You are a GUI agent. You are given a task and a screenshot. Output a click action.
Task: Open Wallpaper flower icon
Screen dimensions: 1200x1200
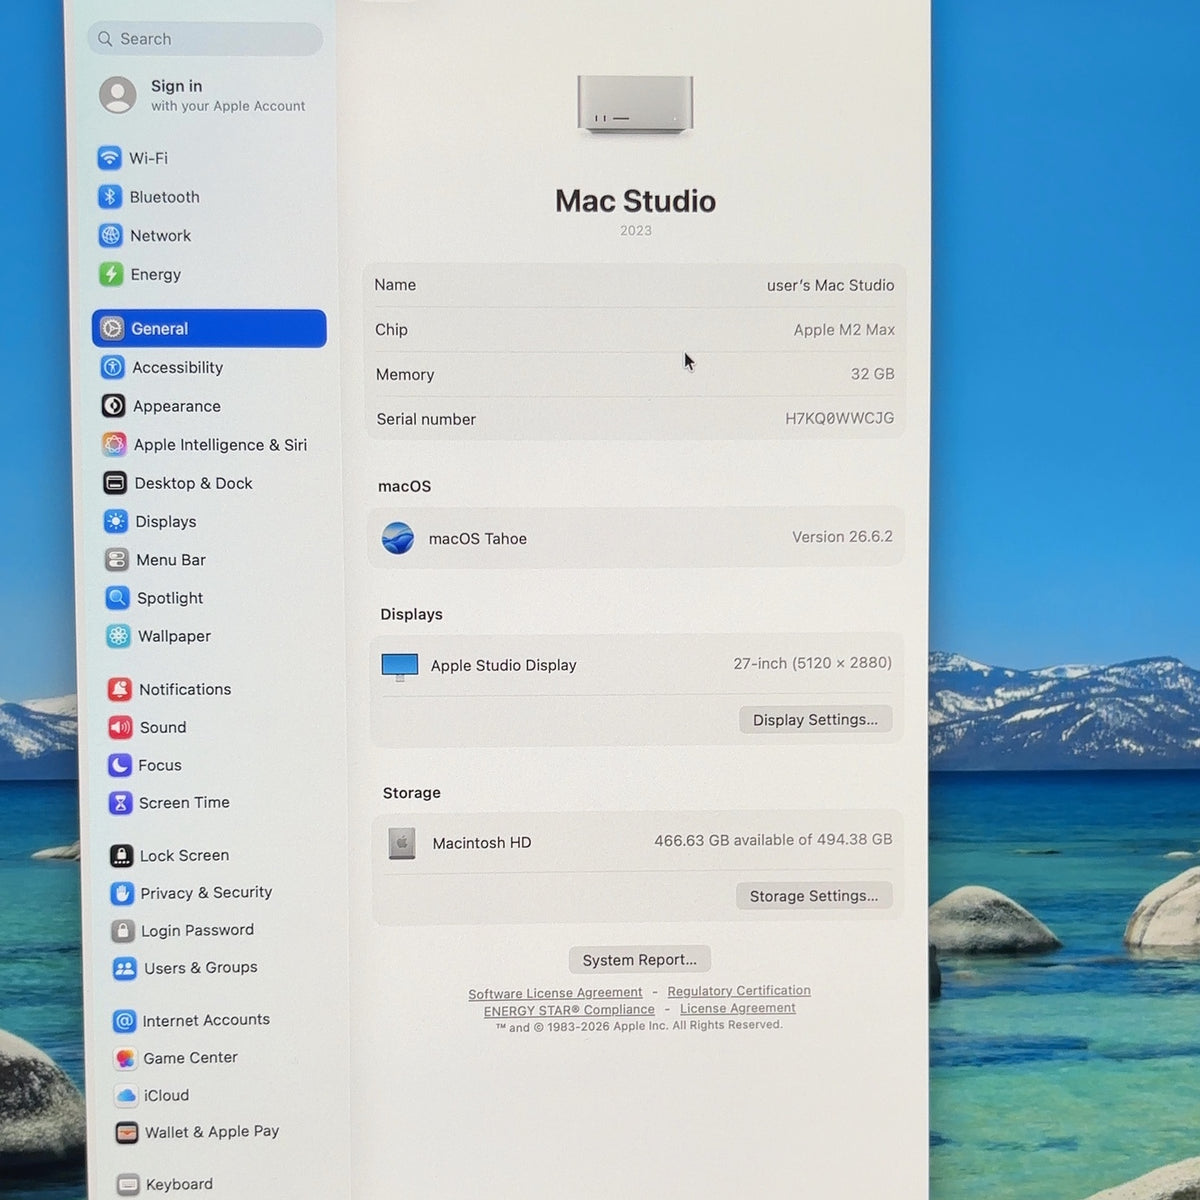point(118,636)
